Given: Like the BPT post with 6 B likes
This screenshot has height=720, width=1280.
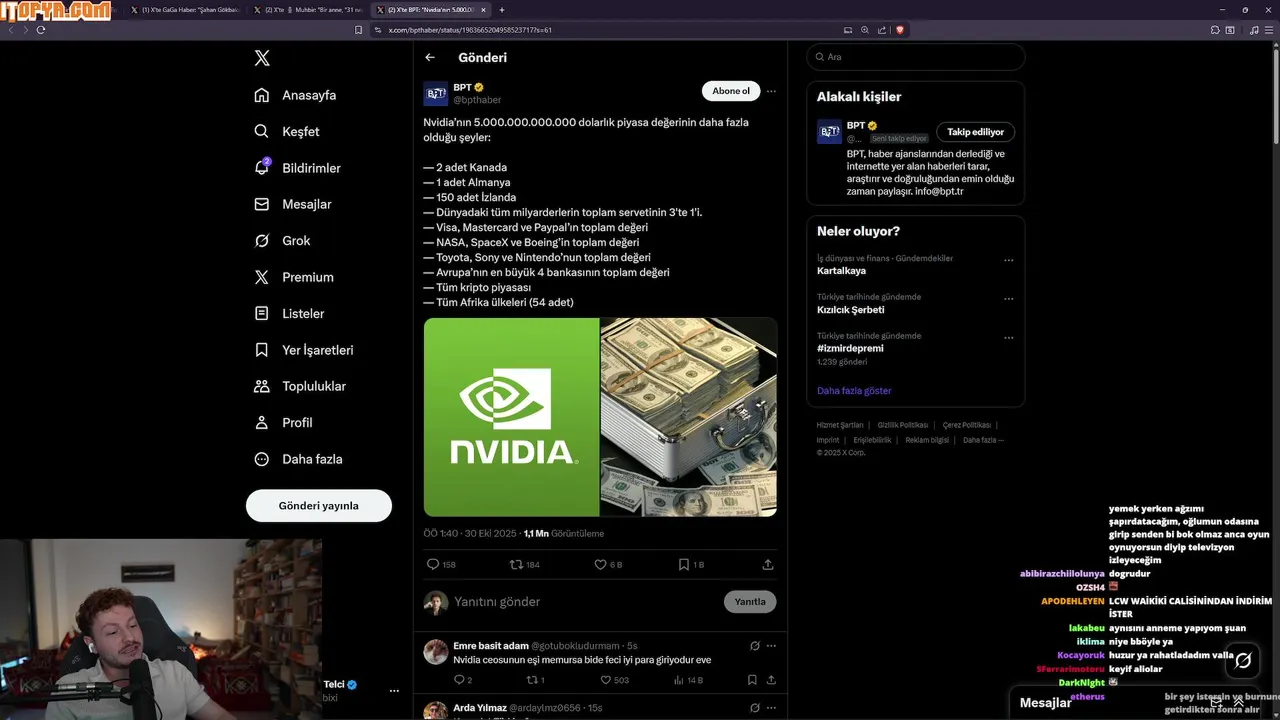Looking at the screenshot, I should (x=608, y=565).
